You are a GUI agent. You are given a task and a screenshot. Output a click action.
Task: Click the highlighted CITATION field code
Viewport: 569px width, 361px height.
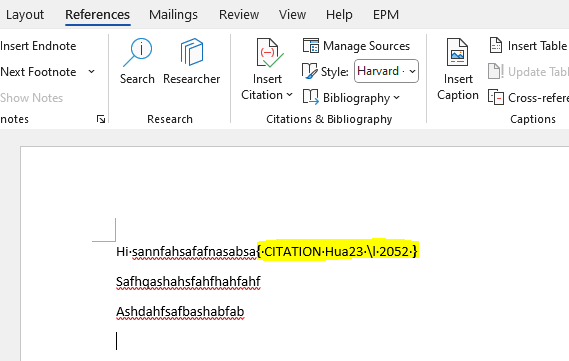coord(337,251)
